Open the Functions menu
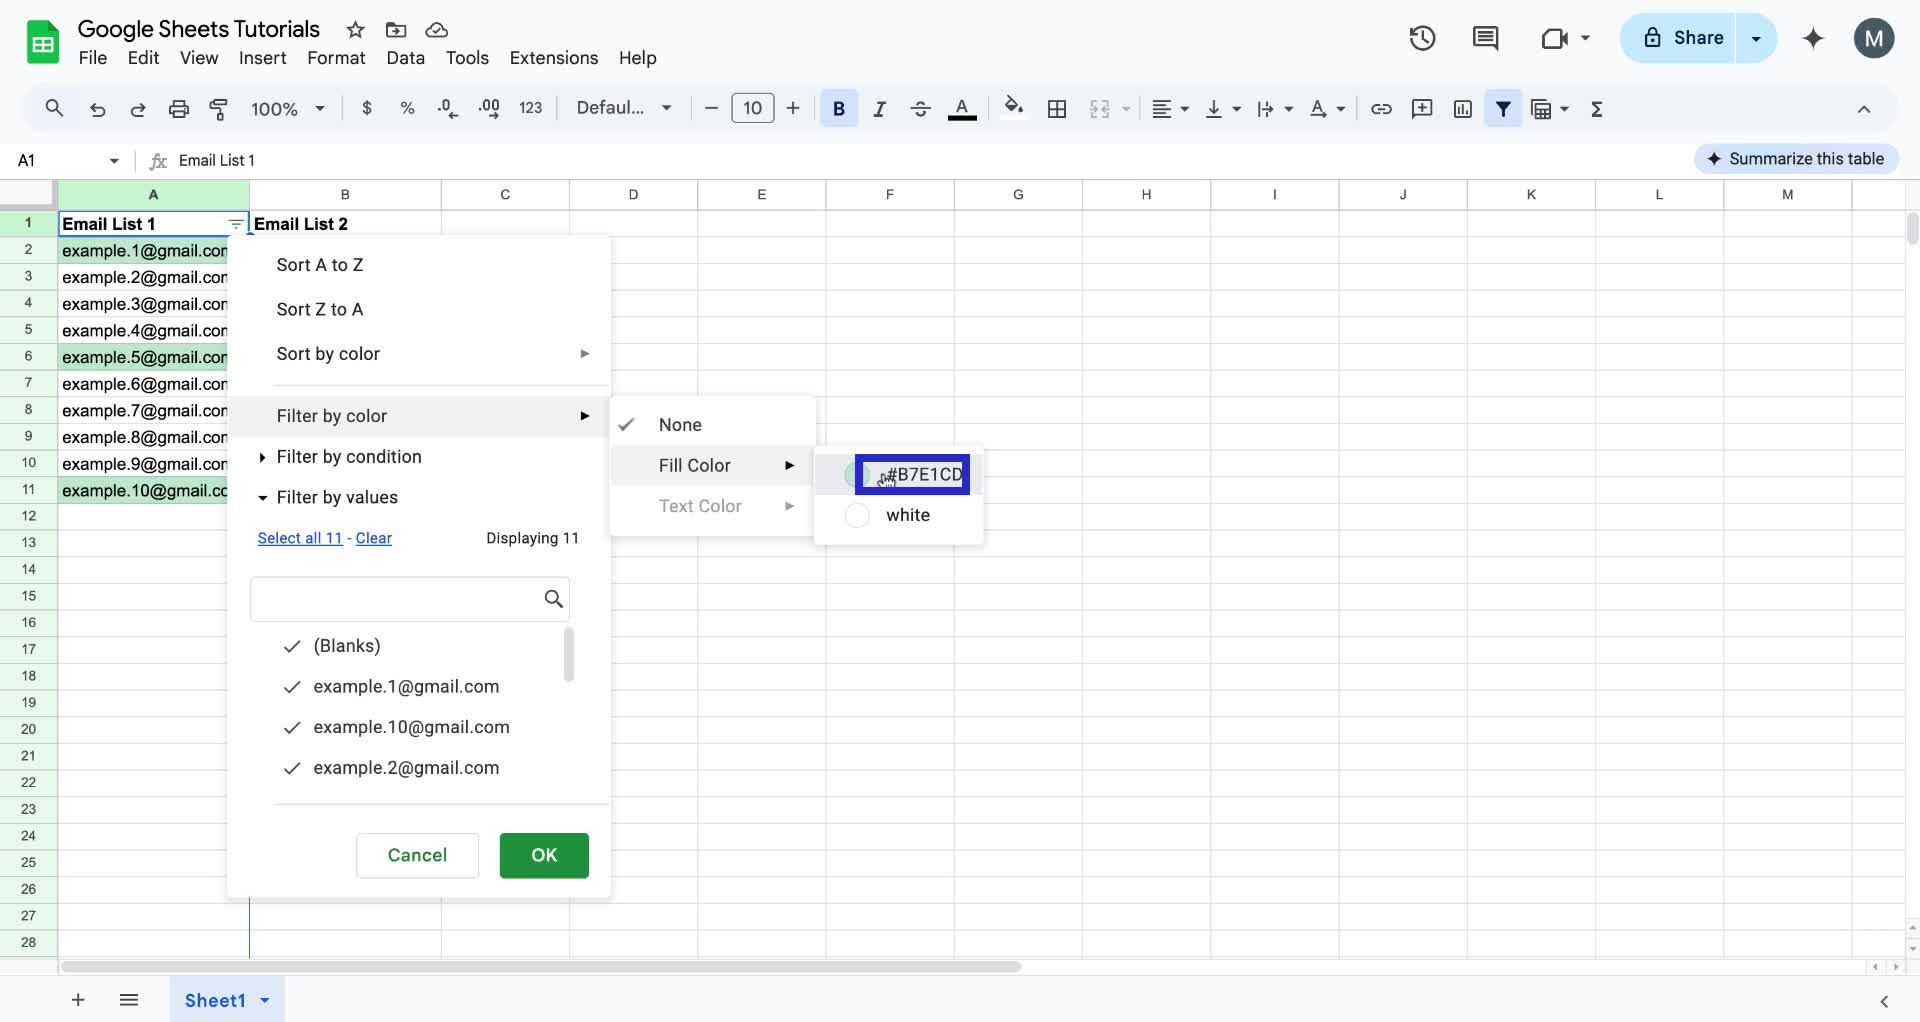1920x1022 pixels. (1596, 109)
